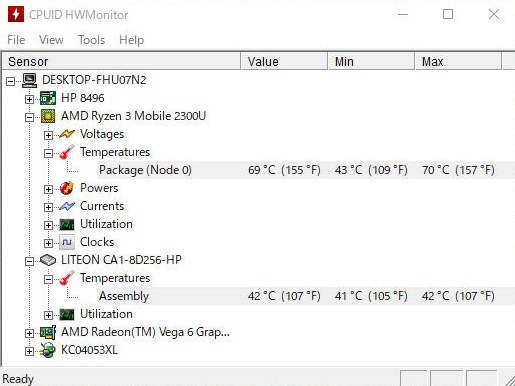Click the Sensor column header
This screenshot has width=515, height=386.
[121, 61]
